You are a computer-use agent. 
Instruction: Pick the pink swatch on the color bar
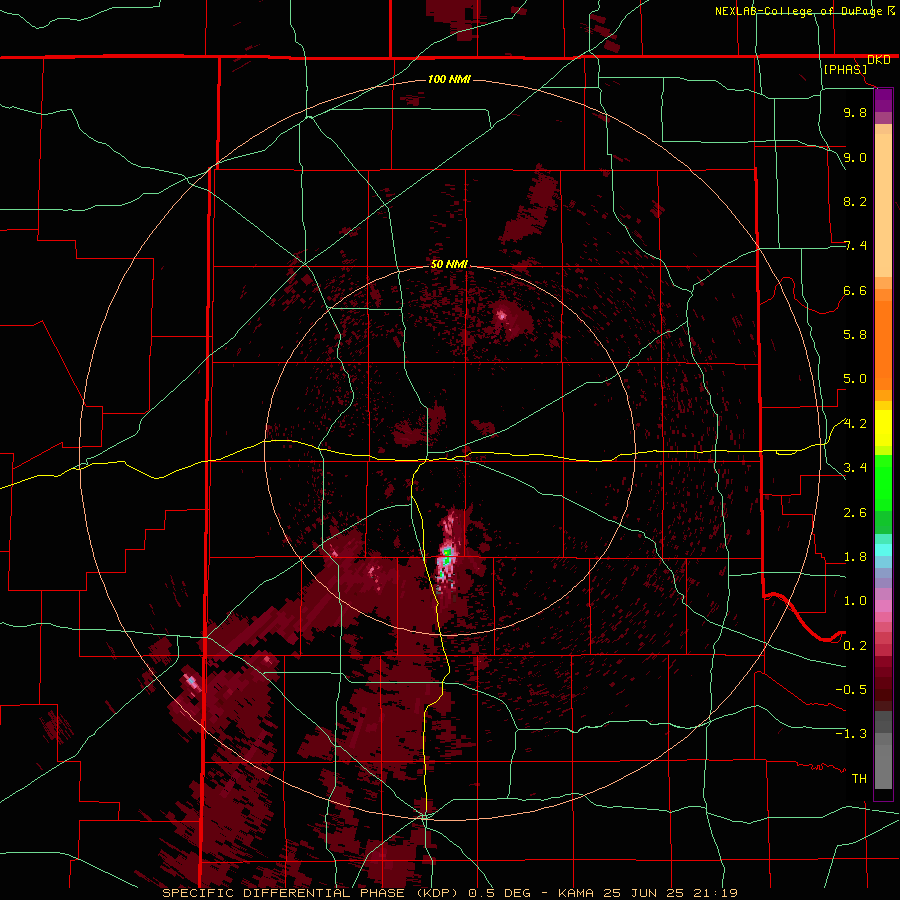click(883, 606)
